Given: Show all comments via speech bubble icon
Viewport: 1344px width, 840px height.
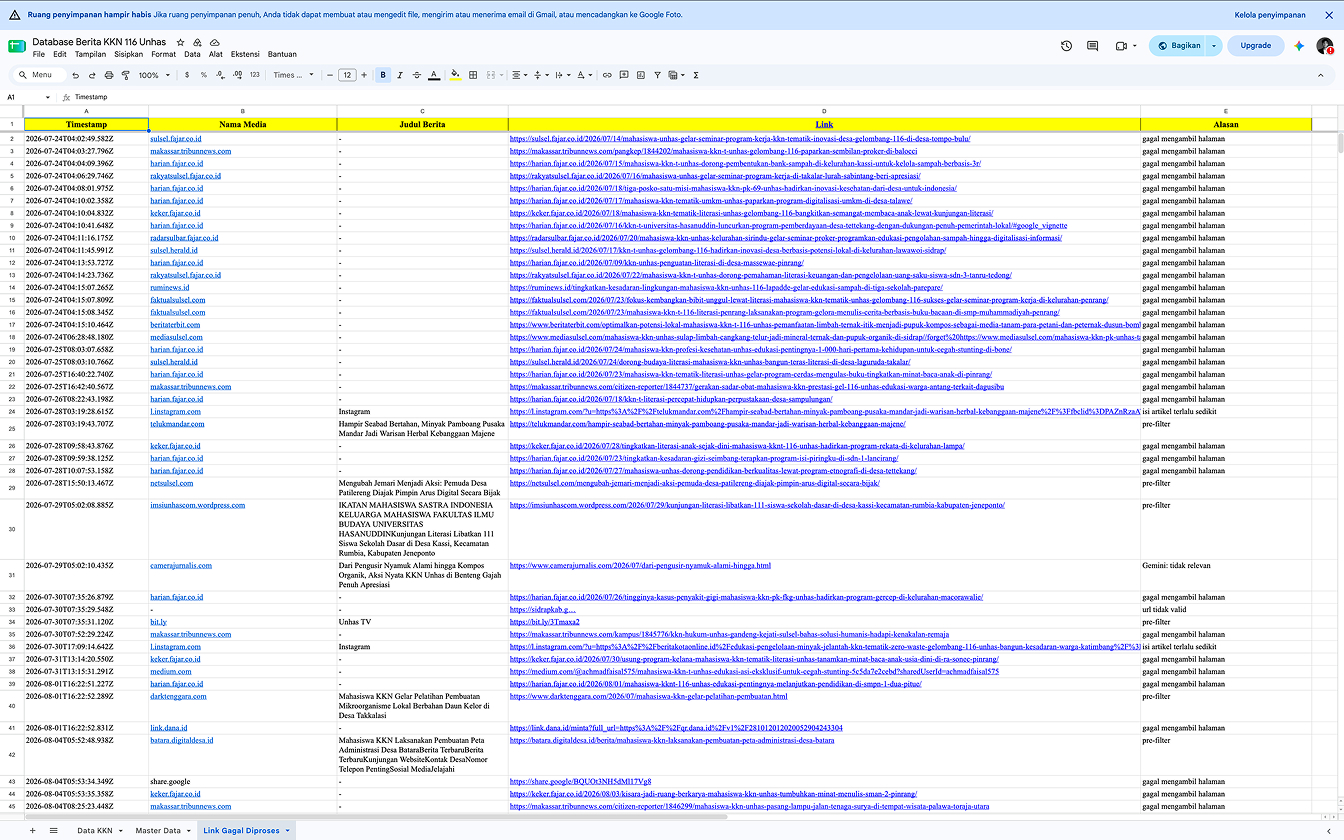Looking at the screenshot, I should tap(1092, 45).
